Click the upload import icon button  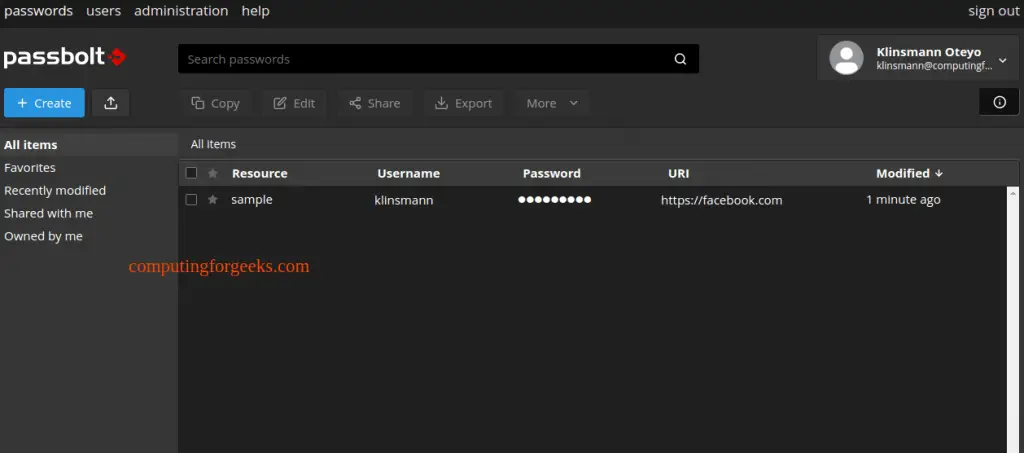tap(111, 103)
